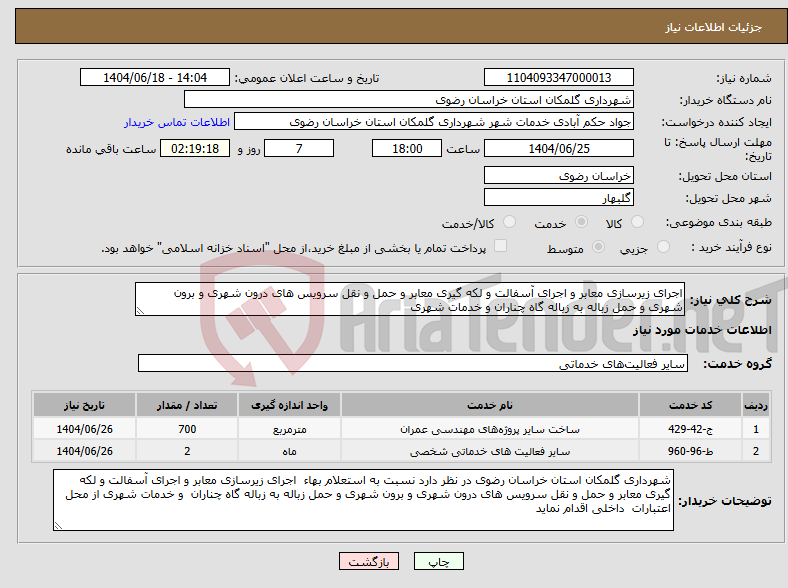Select the جزیی purchase type radio
Screen dimensions: 788x588
click(x=663, y=246)
